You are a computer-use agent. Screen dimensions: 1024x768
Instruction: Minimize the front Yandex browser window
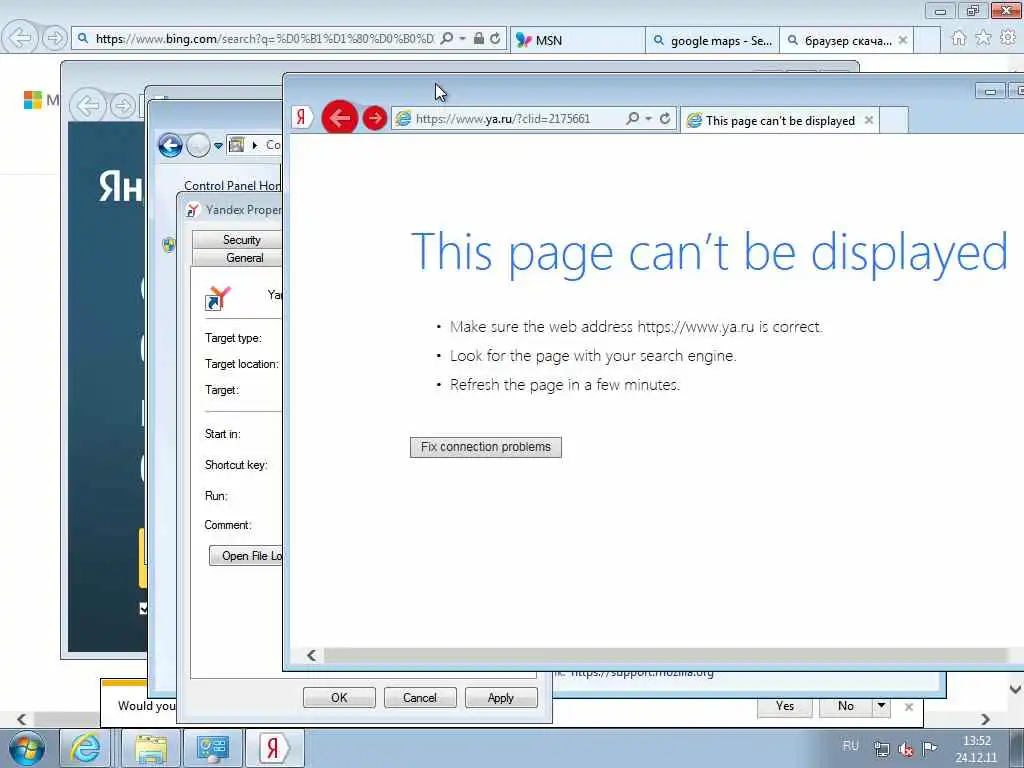tap(990, 91)
